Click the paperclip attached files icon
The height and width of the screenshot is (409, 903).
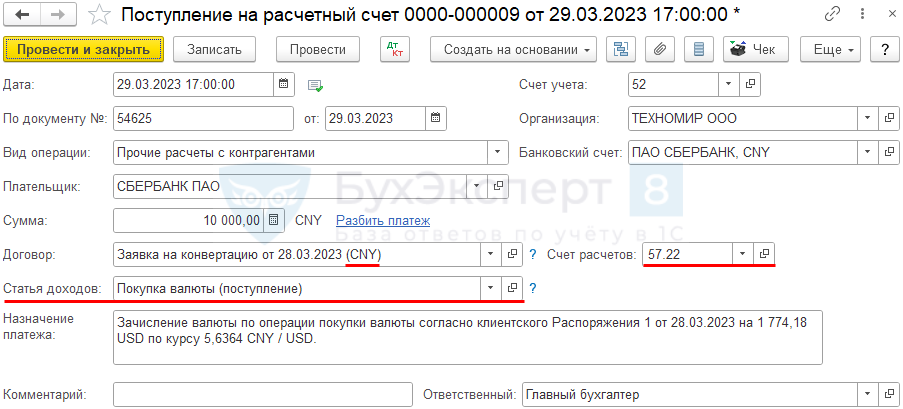pos(659,49)
